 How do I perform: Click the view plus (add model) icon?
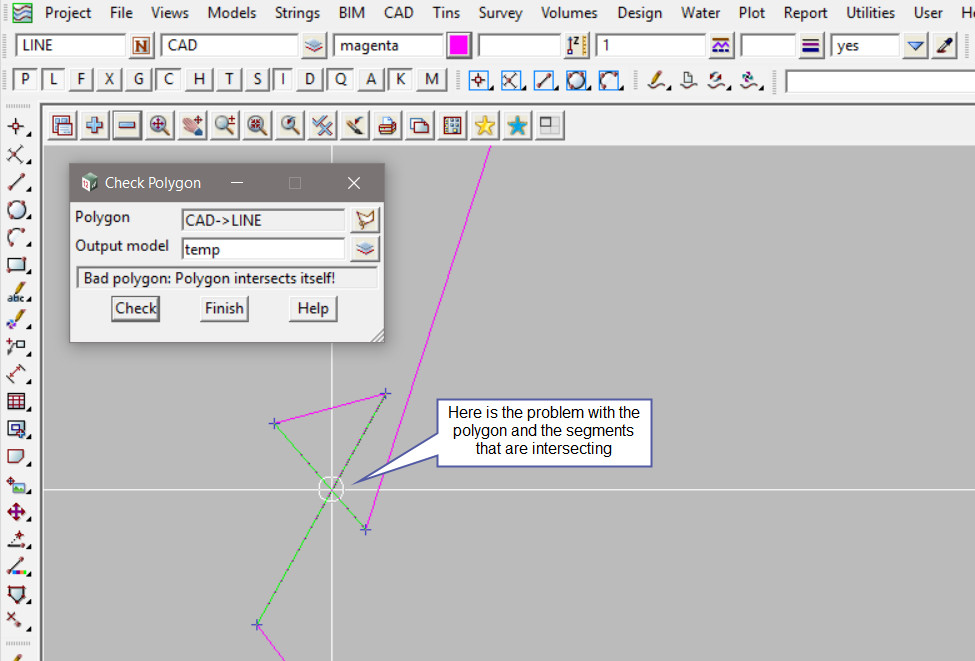point(95,125)
